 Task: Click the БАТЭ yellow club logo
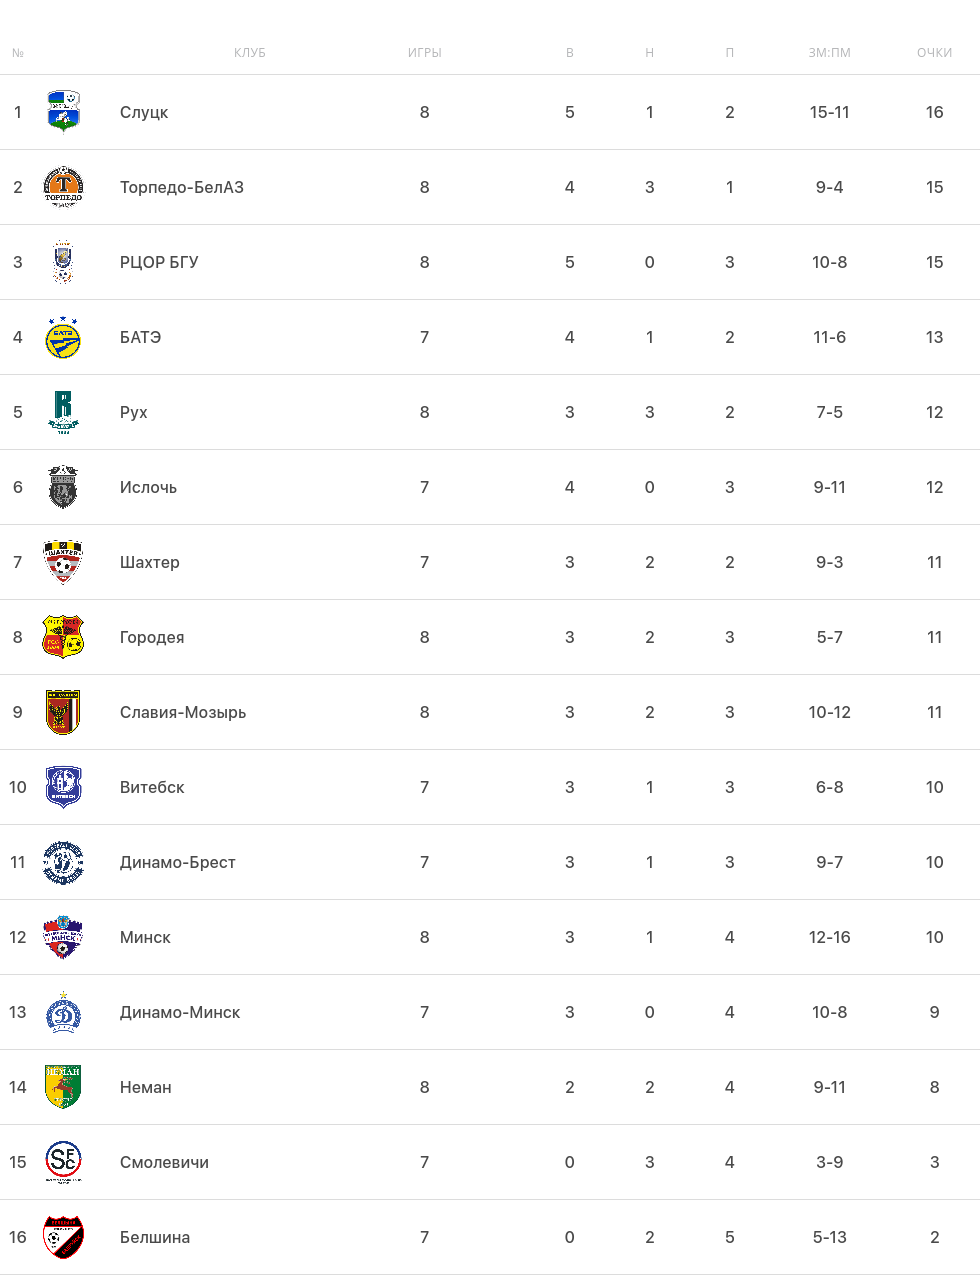coord(63,337)
